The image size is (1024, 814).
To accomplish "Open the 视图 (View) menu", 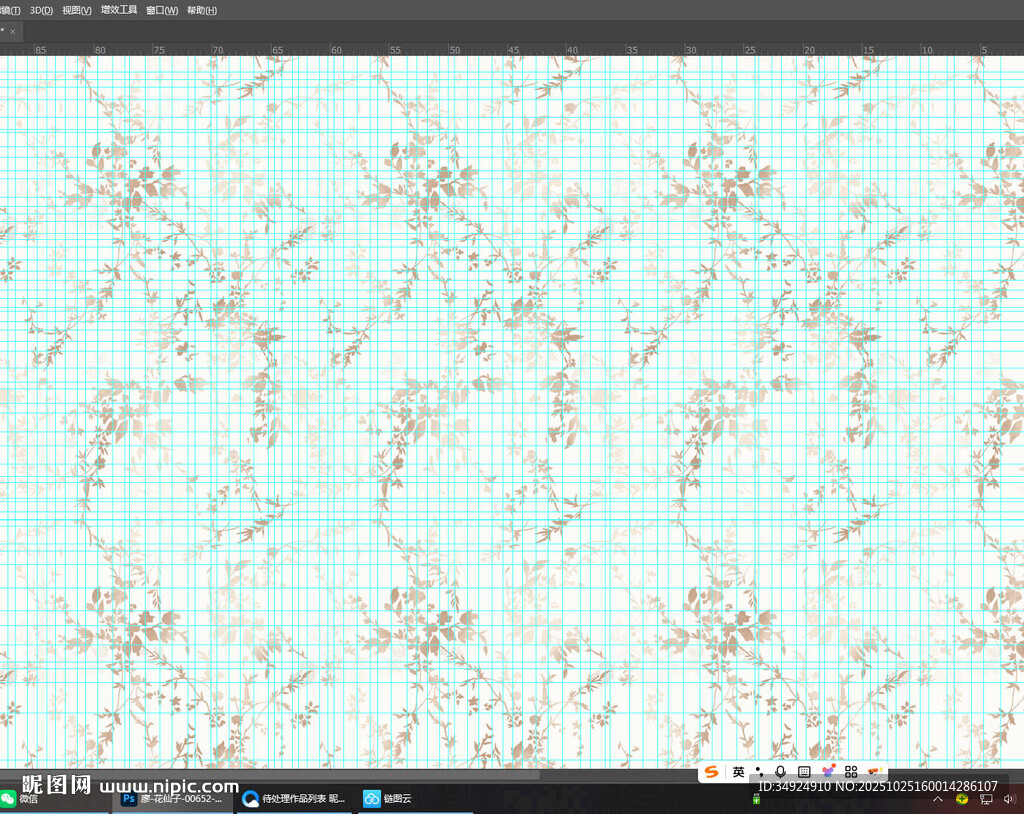I will (76, 10).
